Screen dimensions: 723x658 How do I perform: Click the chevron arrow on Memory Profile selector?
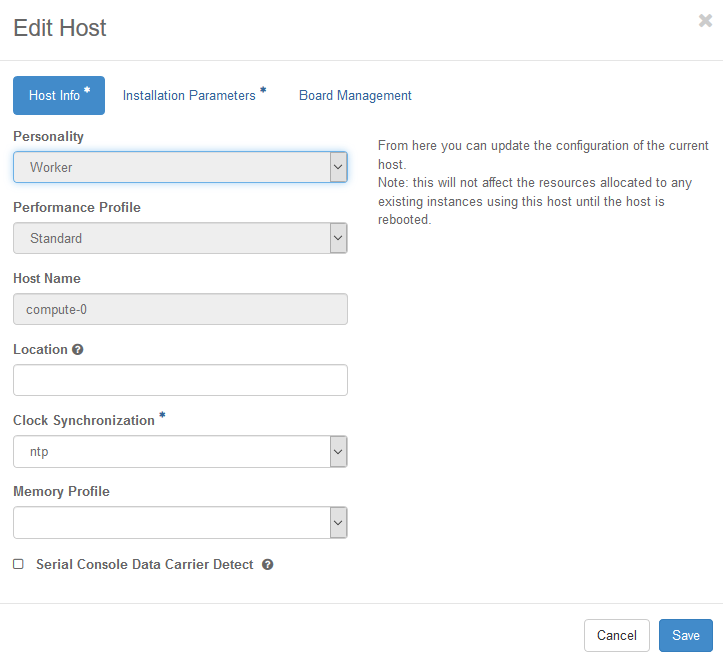click(338, 523)
